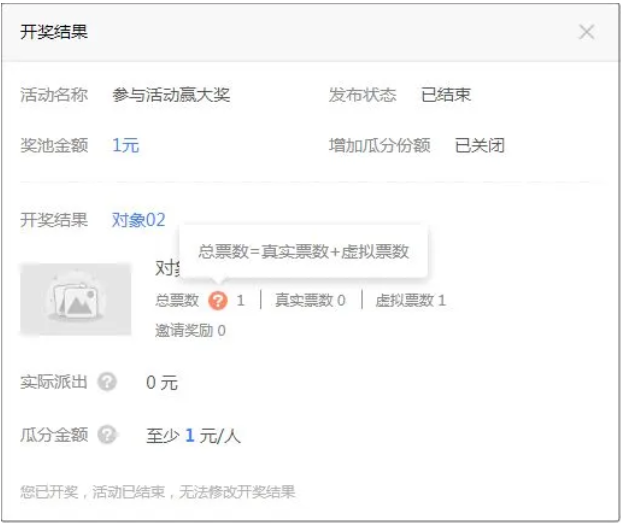
Task: Click the 邀请奖励 0 text
Action: [190, 330]
